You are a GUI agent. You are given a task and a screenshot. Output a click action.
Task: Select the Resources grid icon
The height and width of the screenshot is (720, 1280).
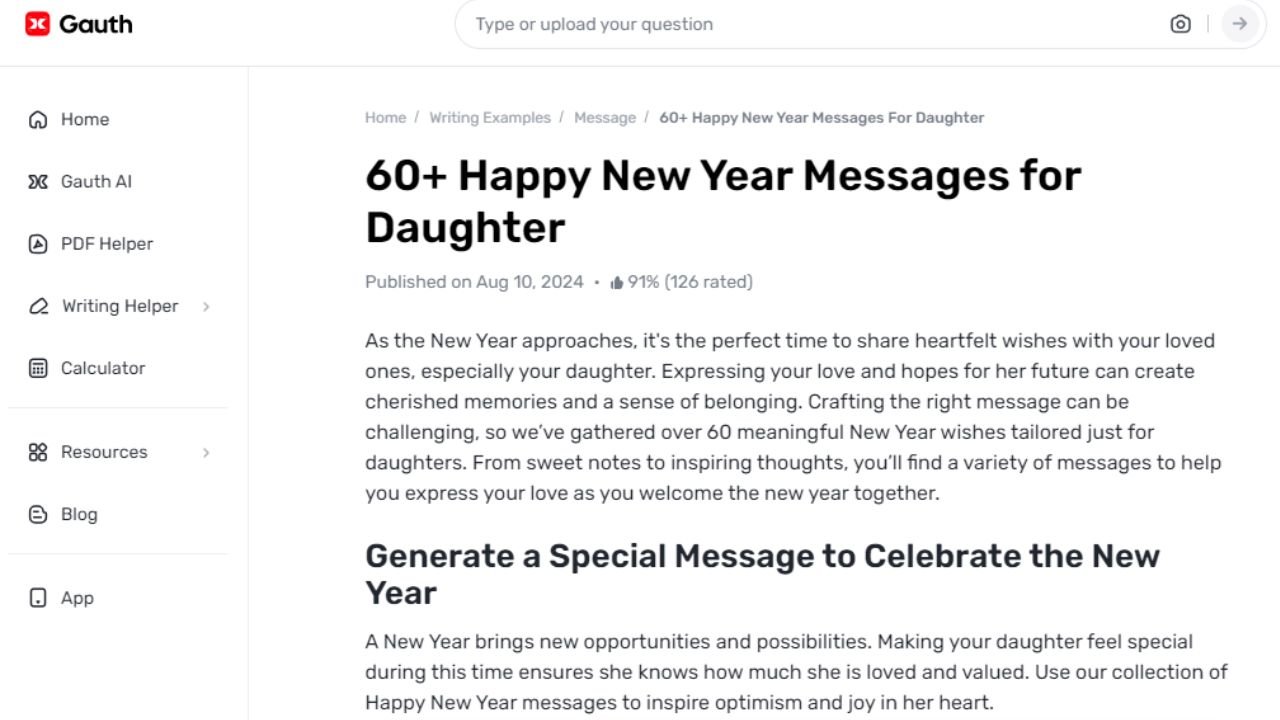point(37,452)
